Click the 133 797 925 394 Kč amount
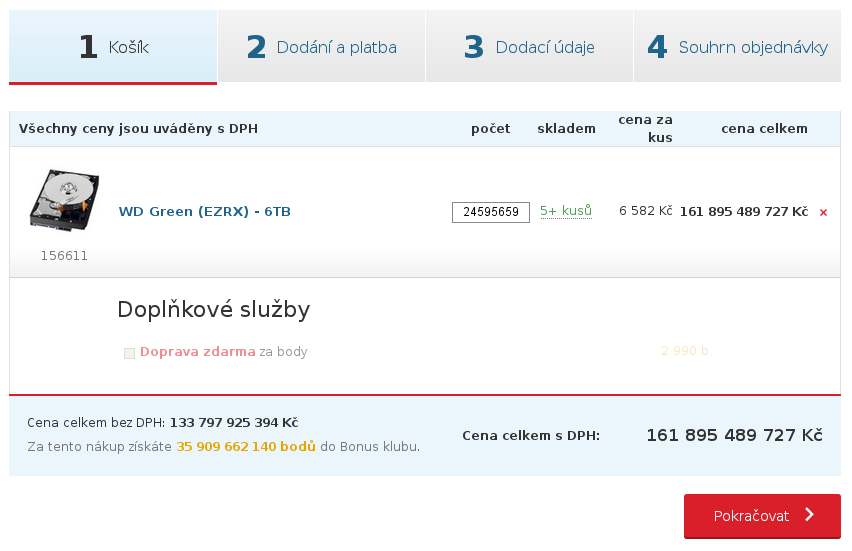This screenshot has height=551, width=852. 234,422
